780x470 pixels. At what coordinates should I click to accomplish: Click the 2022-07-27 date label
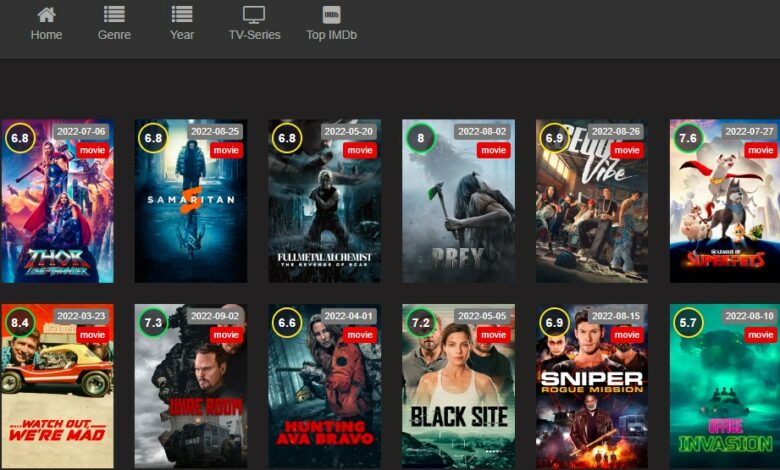[749, 131]
